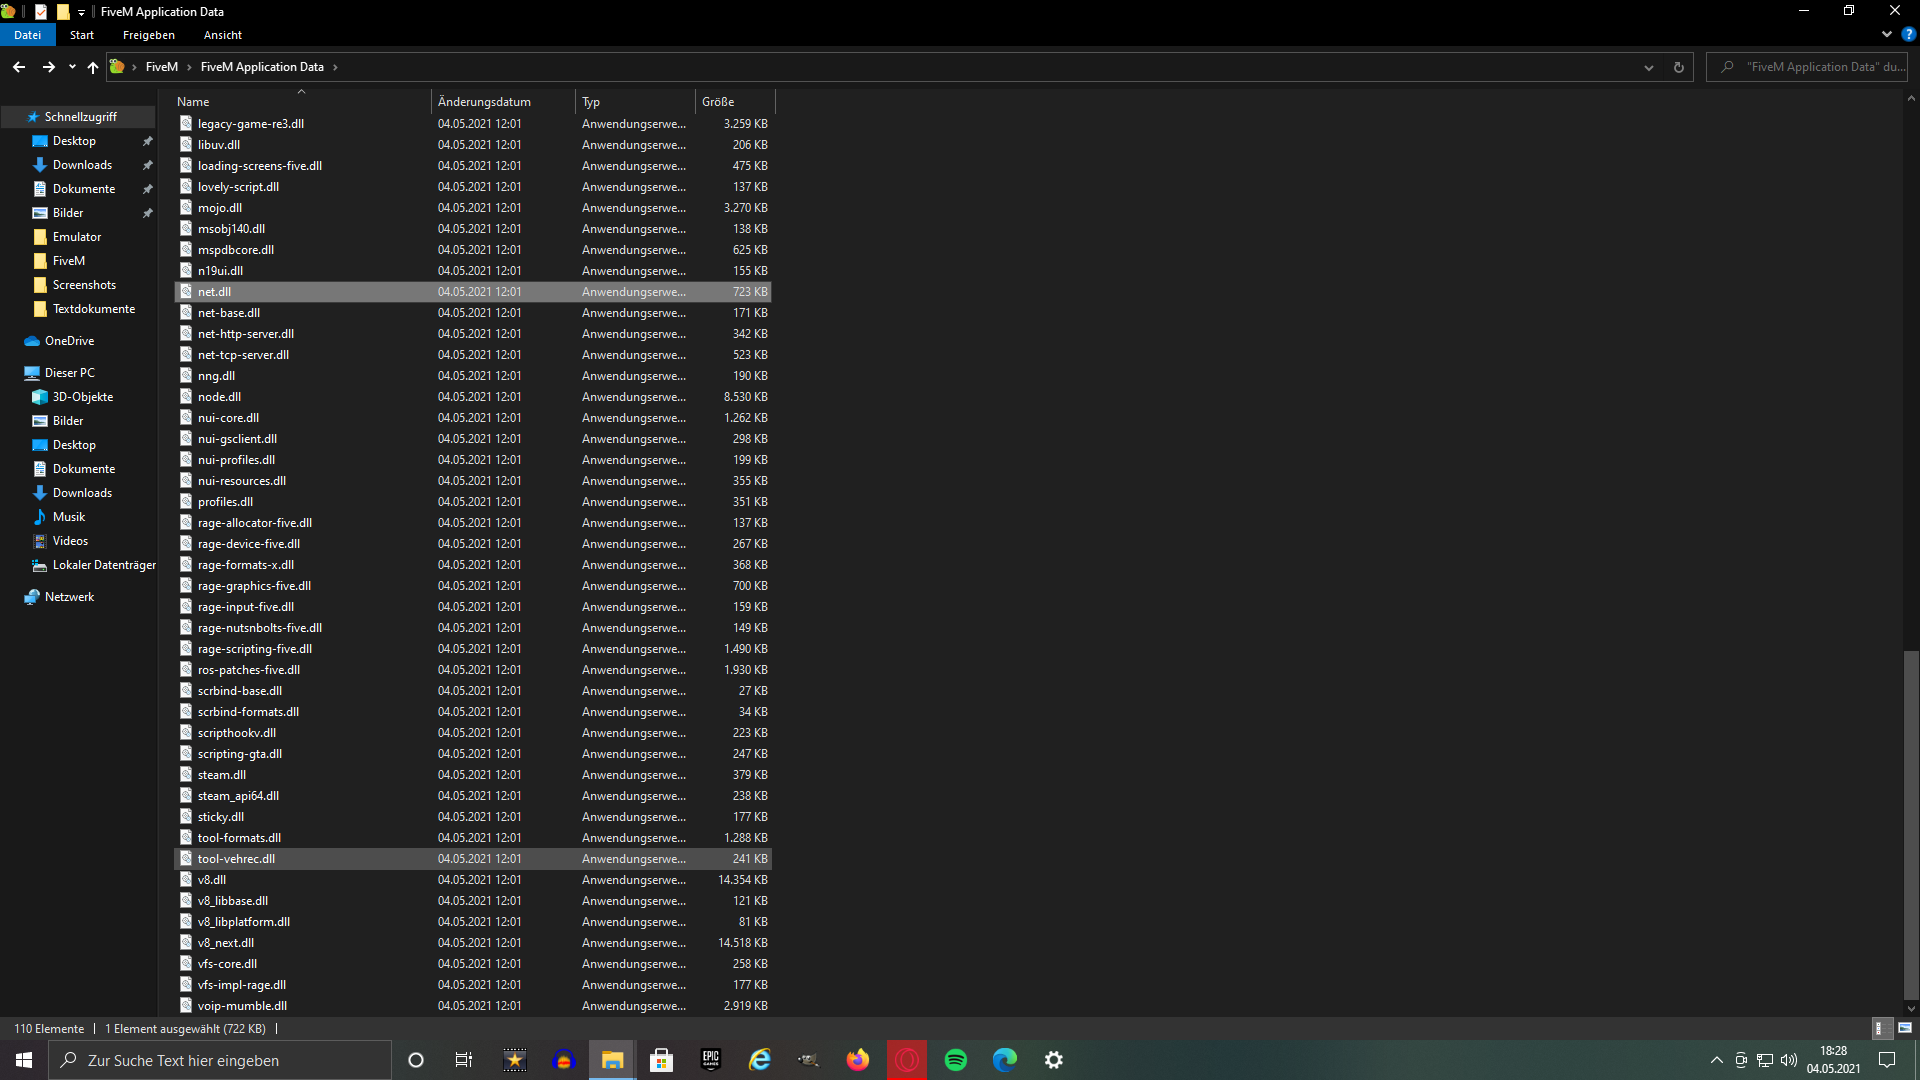Click inside the folder search box

point(1810,67)
